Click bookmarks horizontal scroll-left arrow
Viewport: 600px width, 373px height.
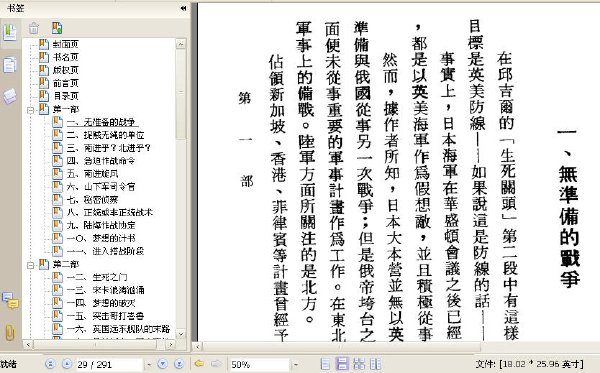(x=28, y=345)
